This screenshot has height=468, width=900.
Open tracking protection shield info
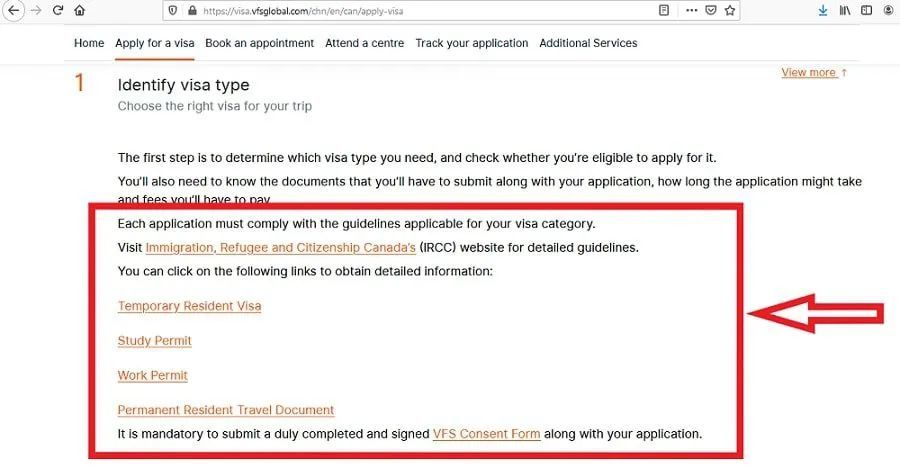(x=172, y=11)
